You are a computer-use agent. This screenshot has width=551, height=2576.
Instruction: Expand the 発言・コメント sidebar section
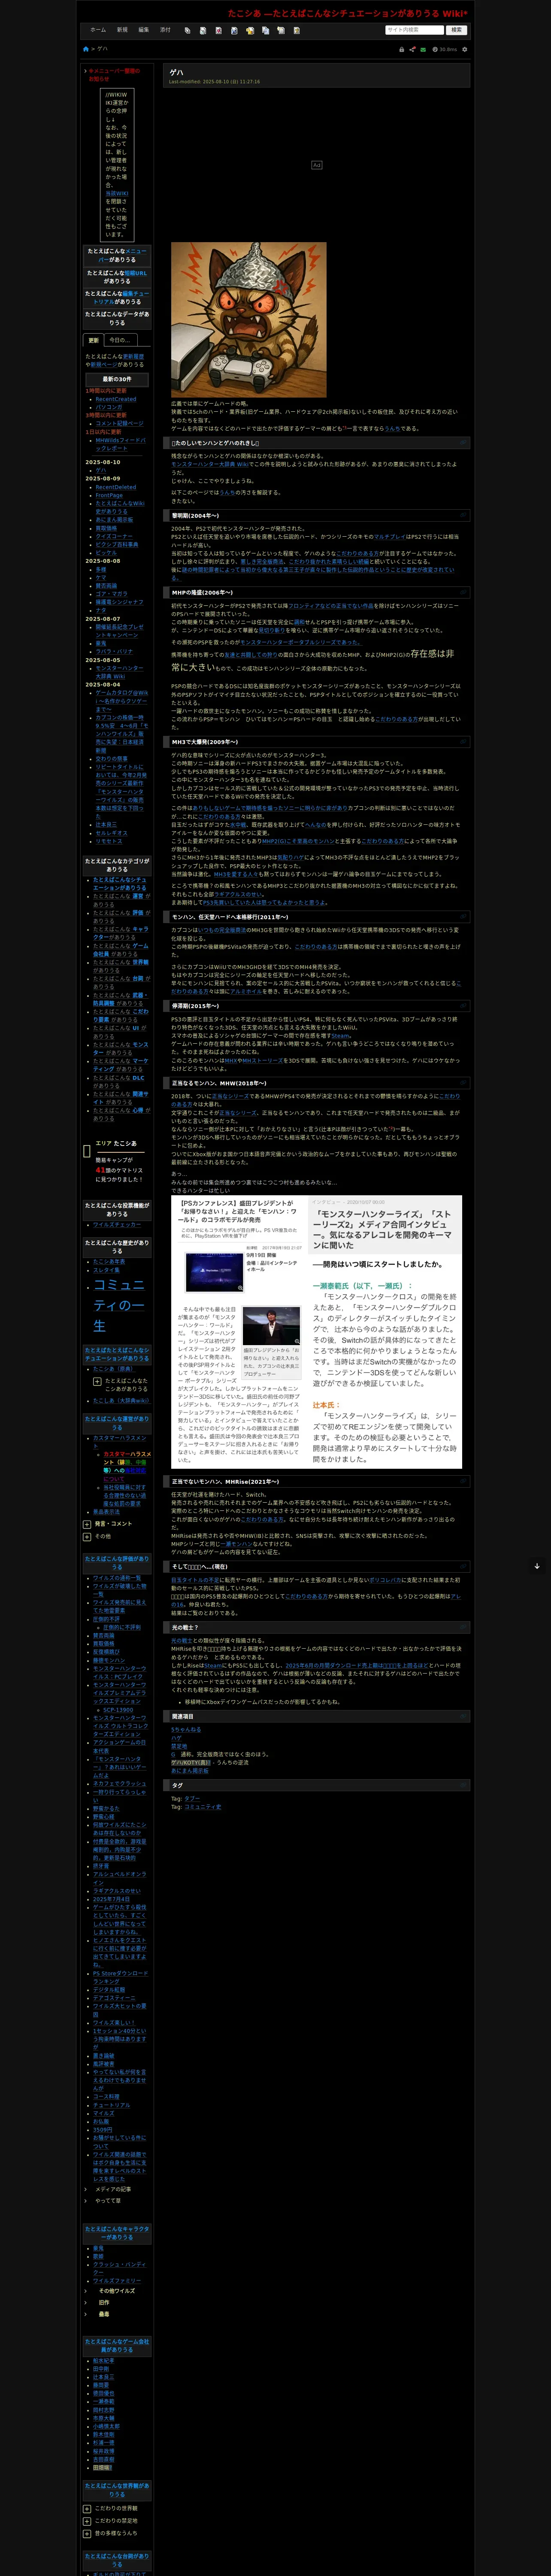pyautogui.click(x=87, y=1524)
